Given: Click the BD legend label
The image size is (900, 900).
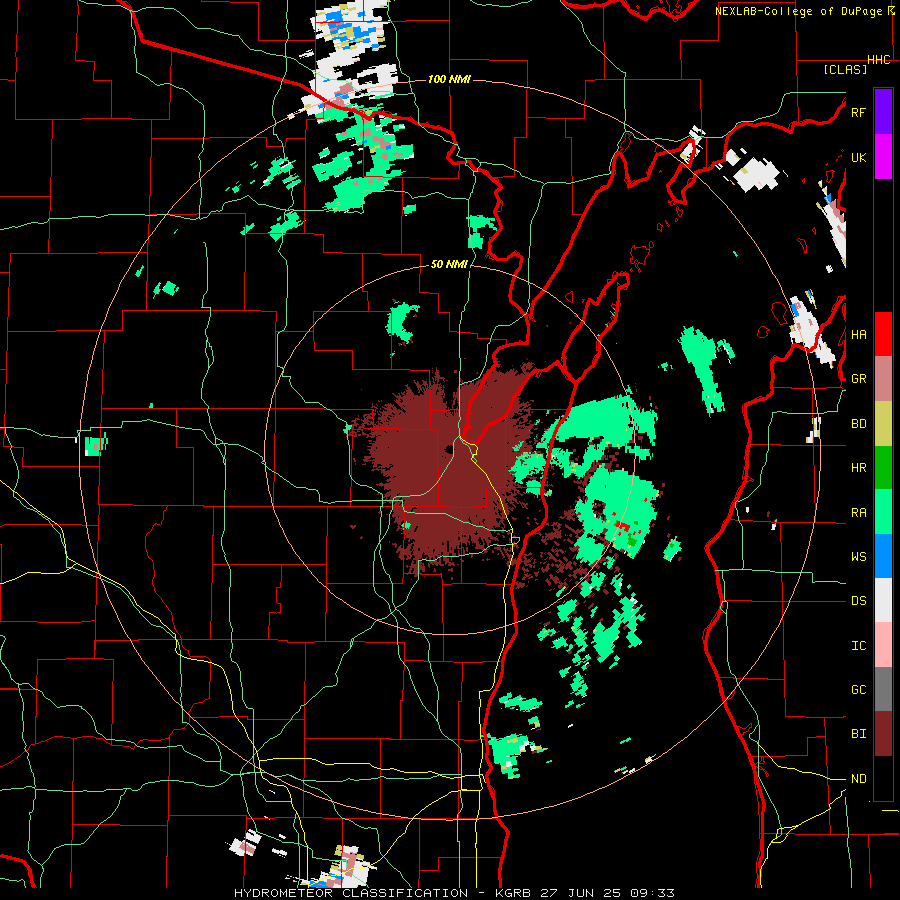Looking at the screenshot, I should tap(858, 424).
